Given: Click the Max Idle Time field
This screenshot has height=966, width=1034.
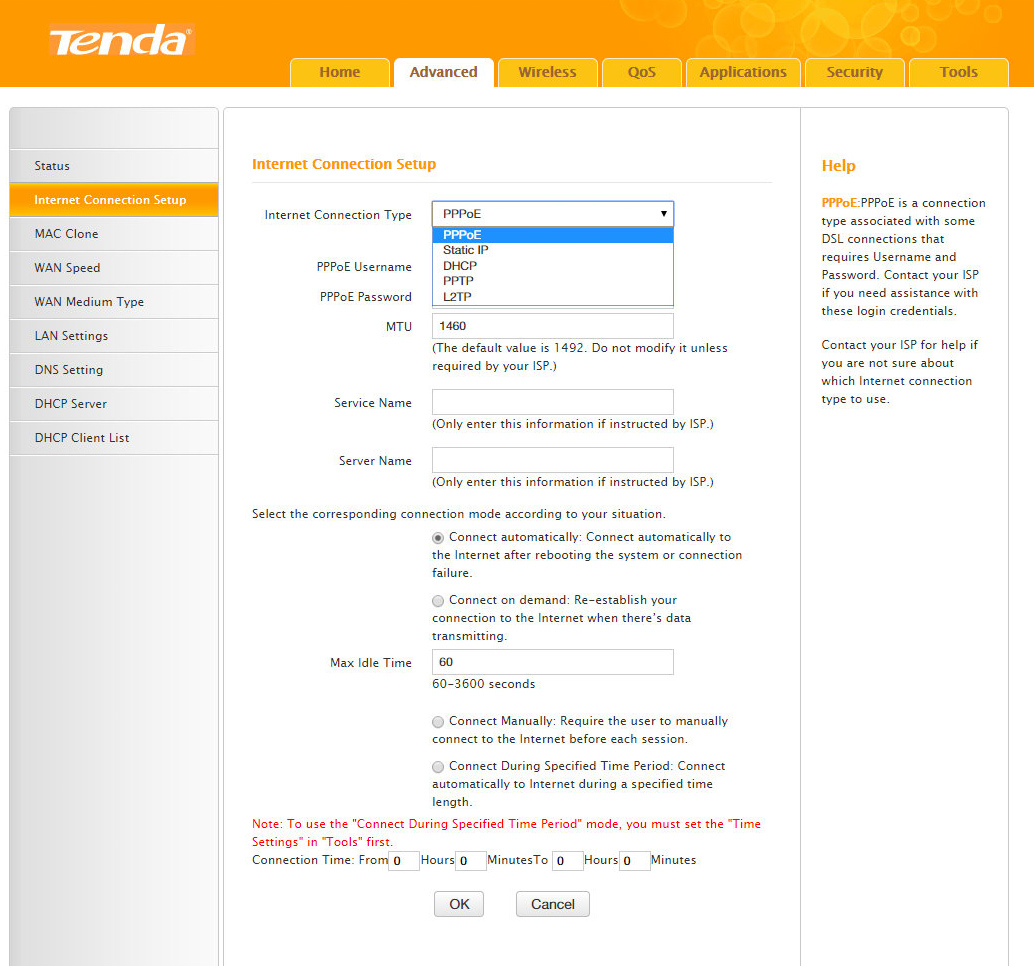Looking at the screenshot, I should point(553,662).
